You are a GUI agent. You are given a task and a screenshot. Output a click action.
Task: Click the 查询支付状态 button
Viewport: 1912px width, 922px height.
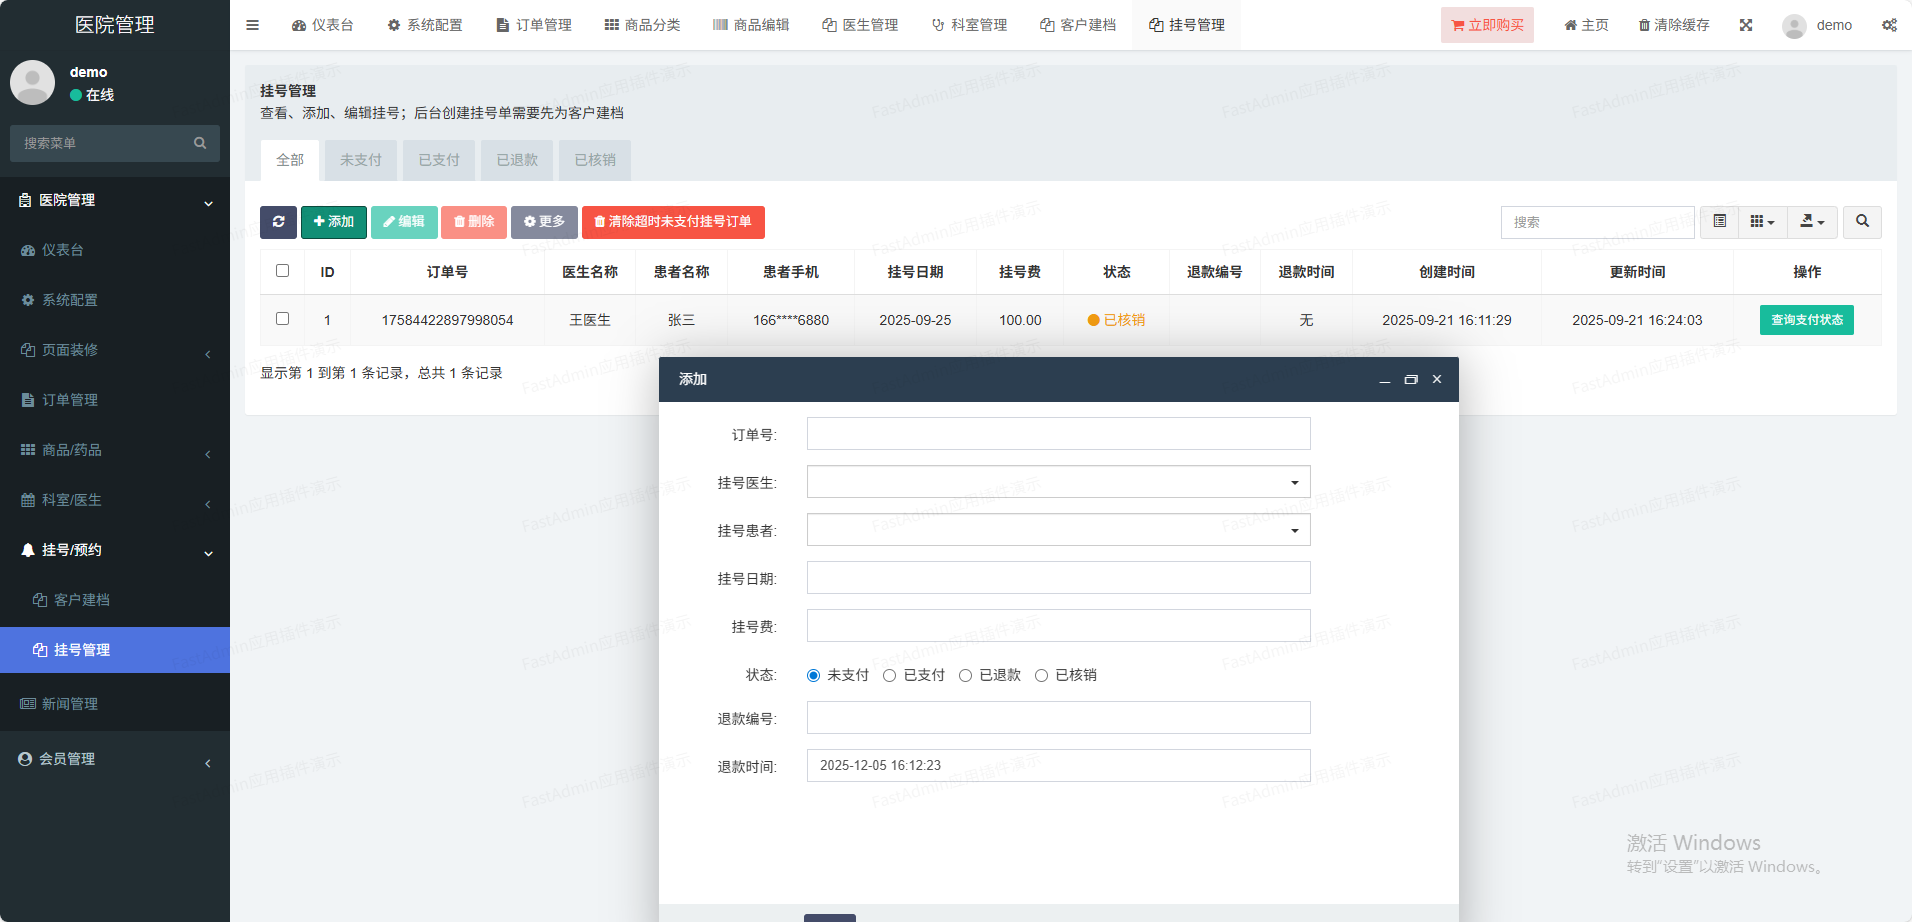[x=1806, y=320]
